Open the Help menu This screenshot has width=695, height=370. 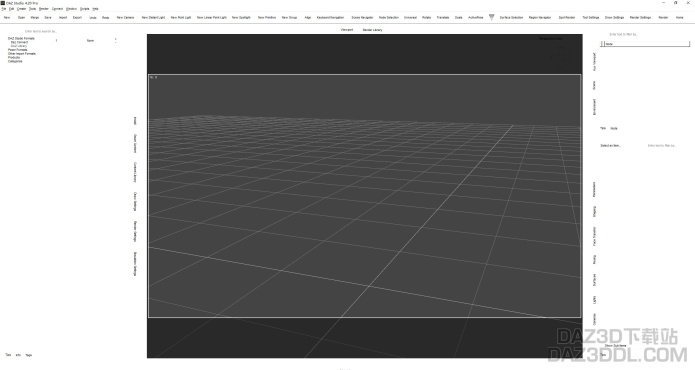tap(95, 9)
